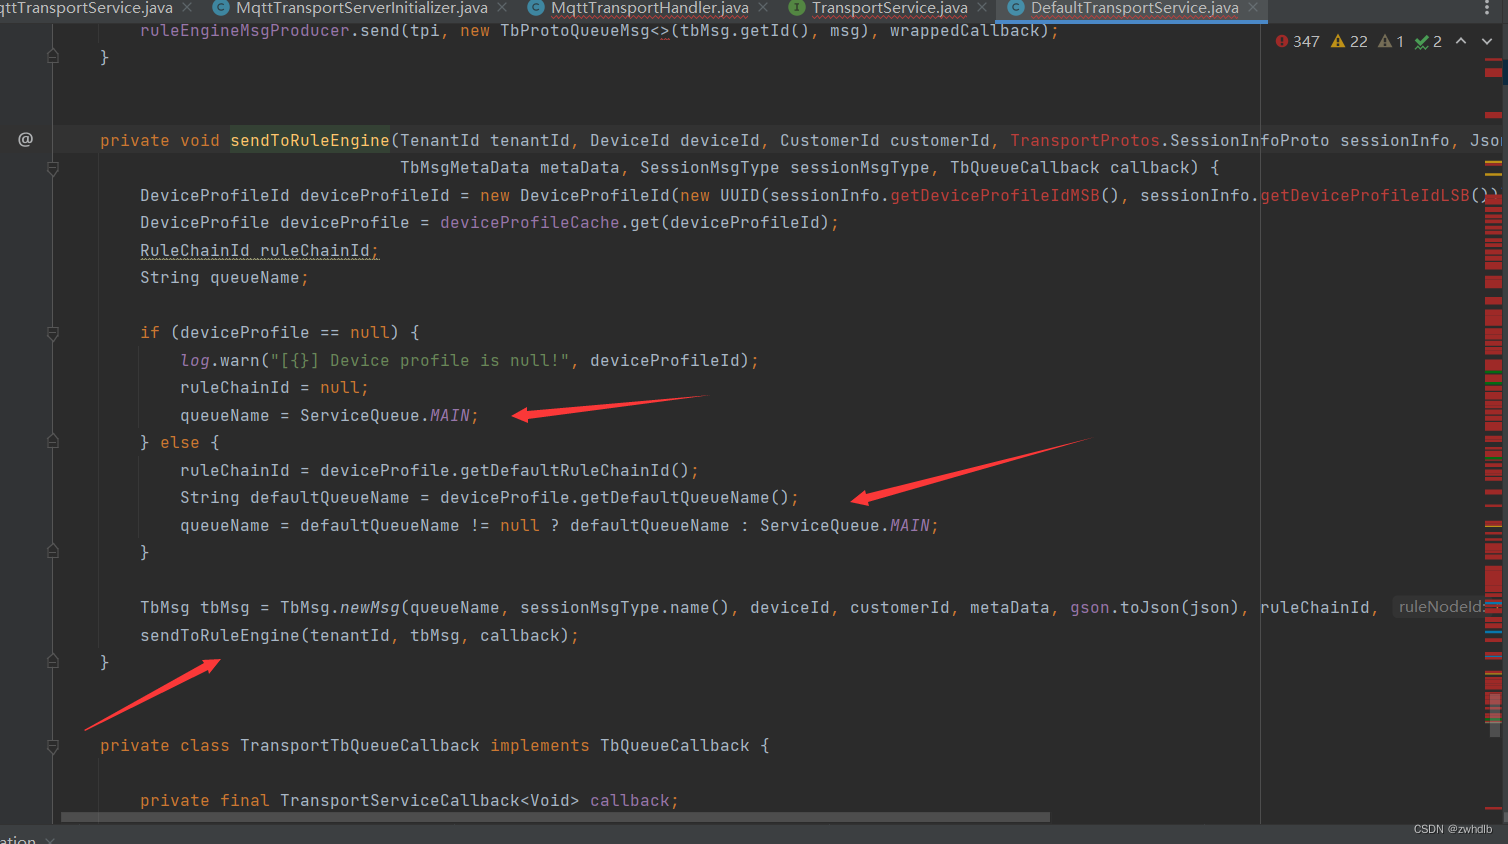Click the @ gutter icon beside sendToRuleEngine

pos(26,139)
